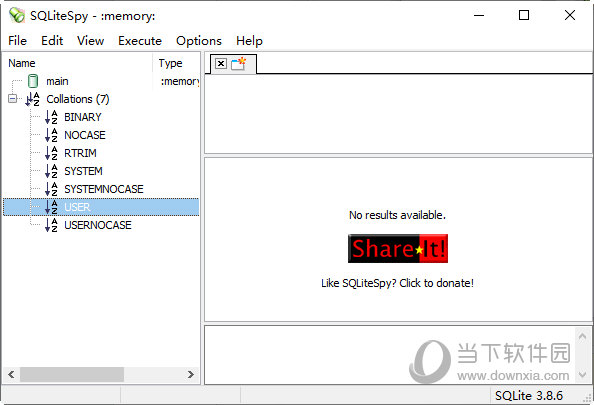Viewport: 594px width, 405px height.
Task: Open the View menu
Action: pos(91,41)
